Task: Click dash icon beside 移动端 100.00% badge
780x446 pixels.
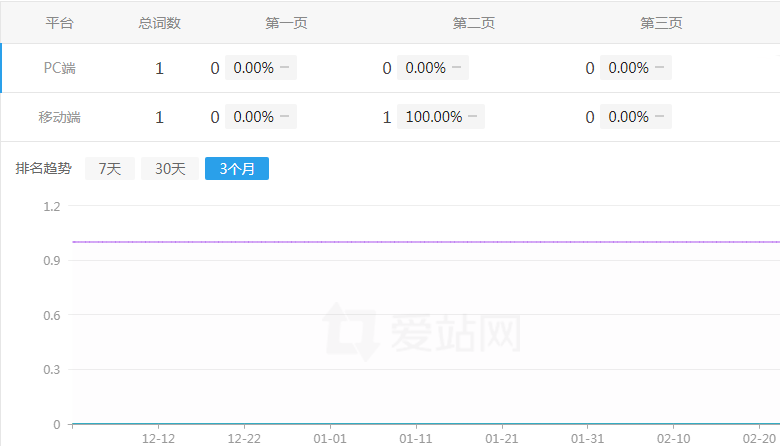Action: [474, 117]
